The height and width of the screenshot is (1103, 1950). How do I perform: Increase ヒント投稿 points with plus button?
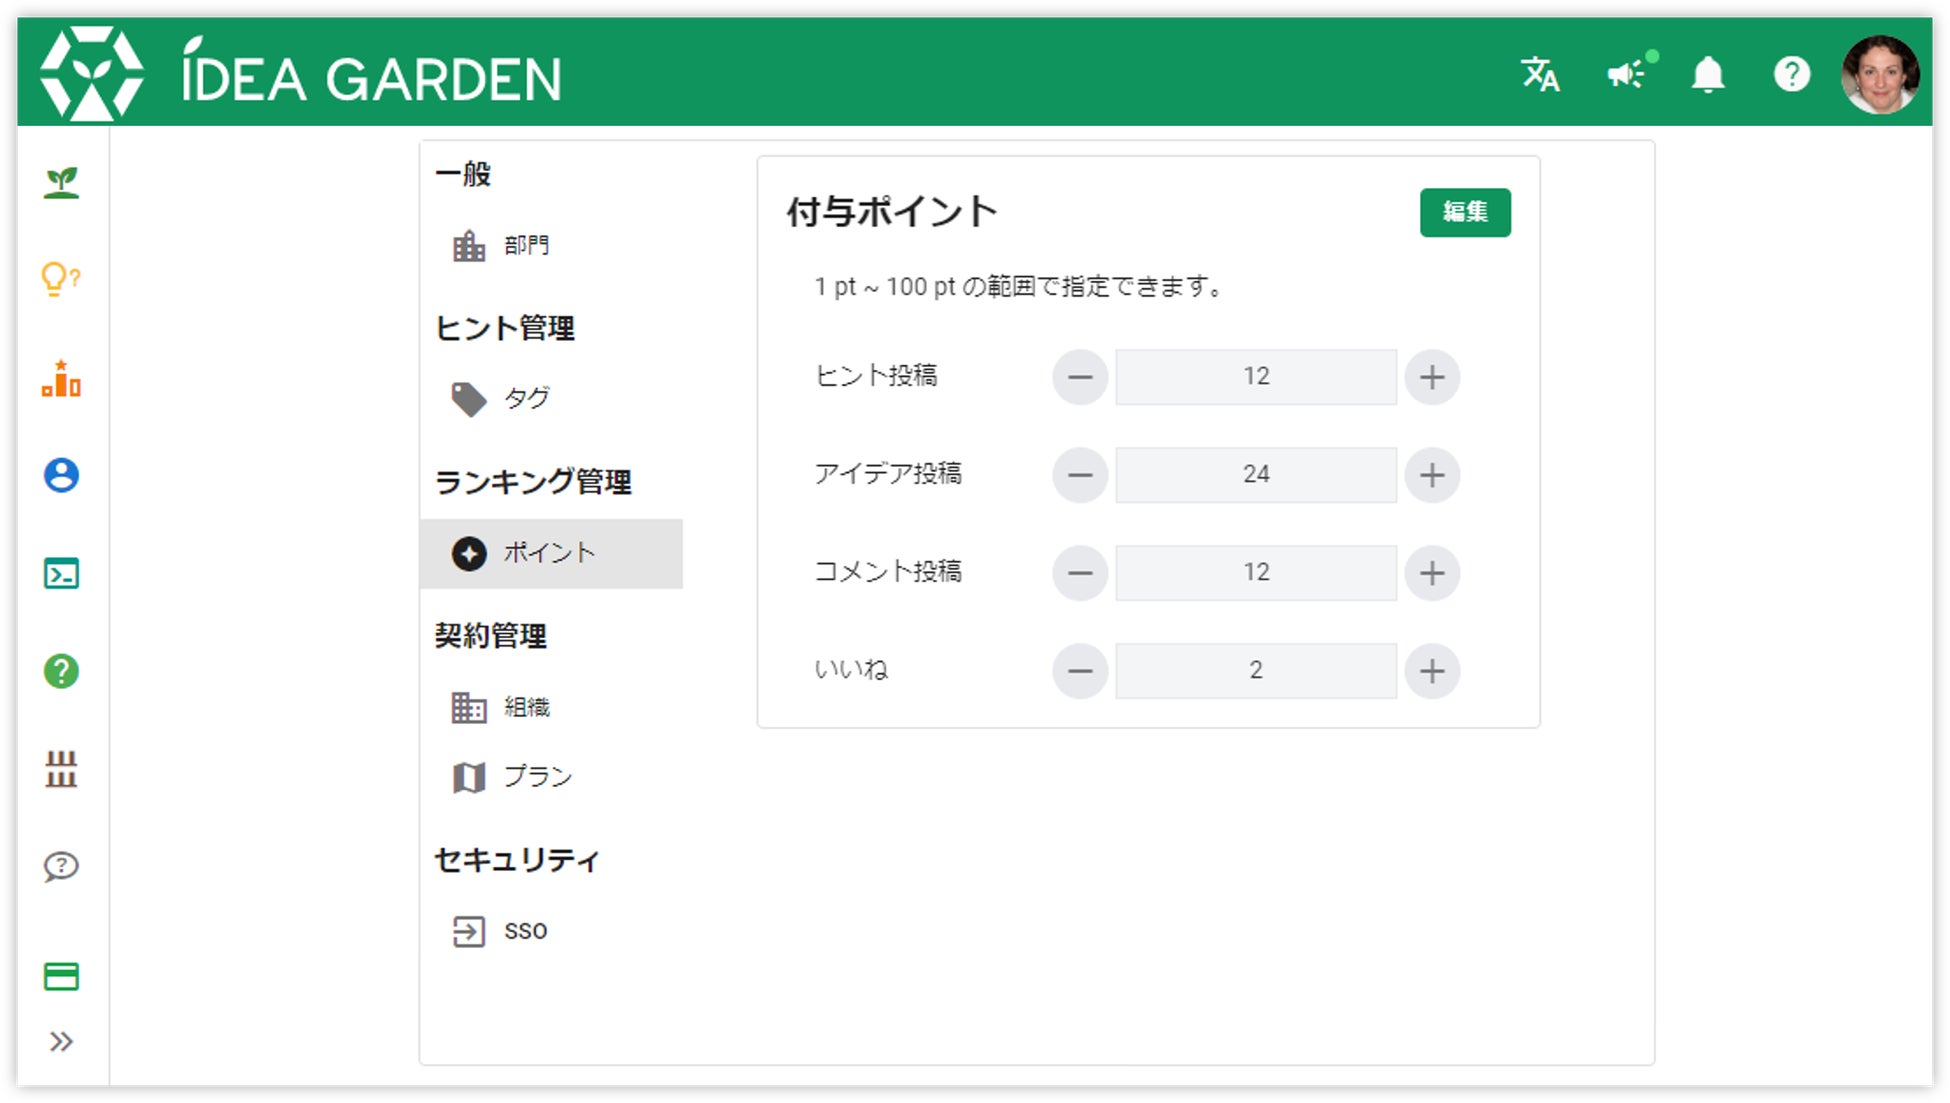coord(1431,377)
